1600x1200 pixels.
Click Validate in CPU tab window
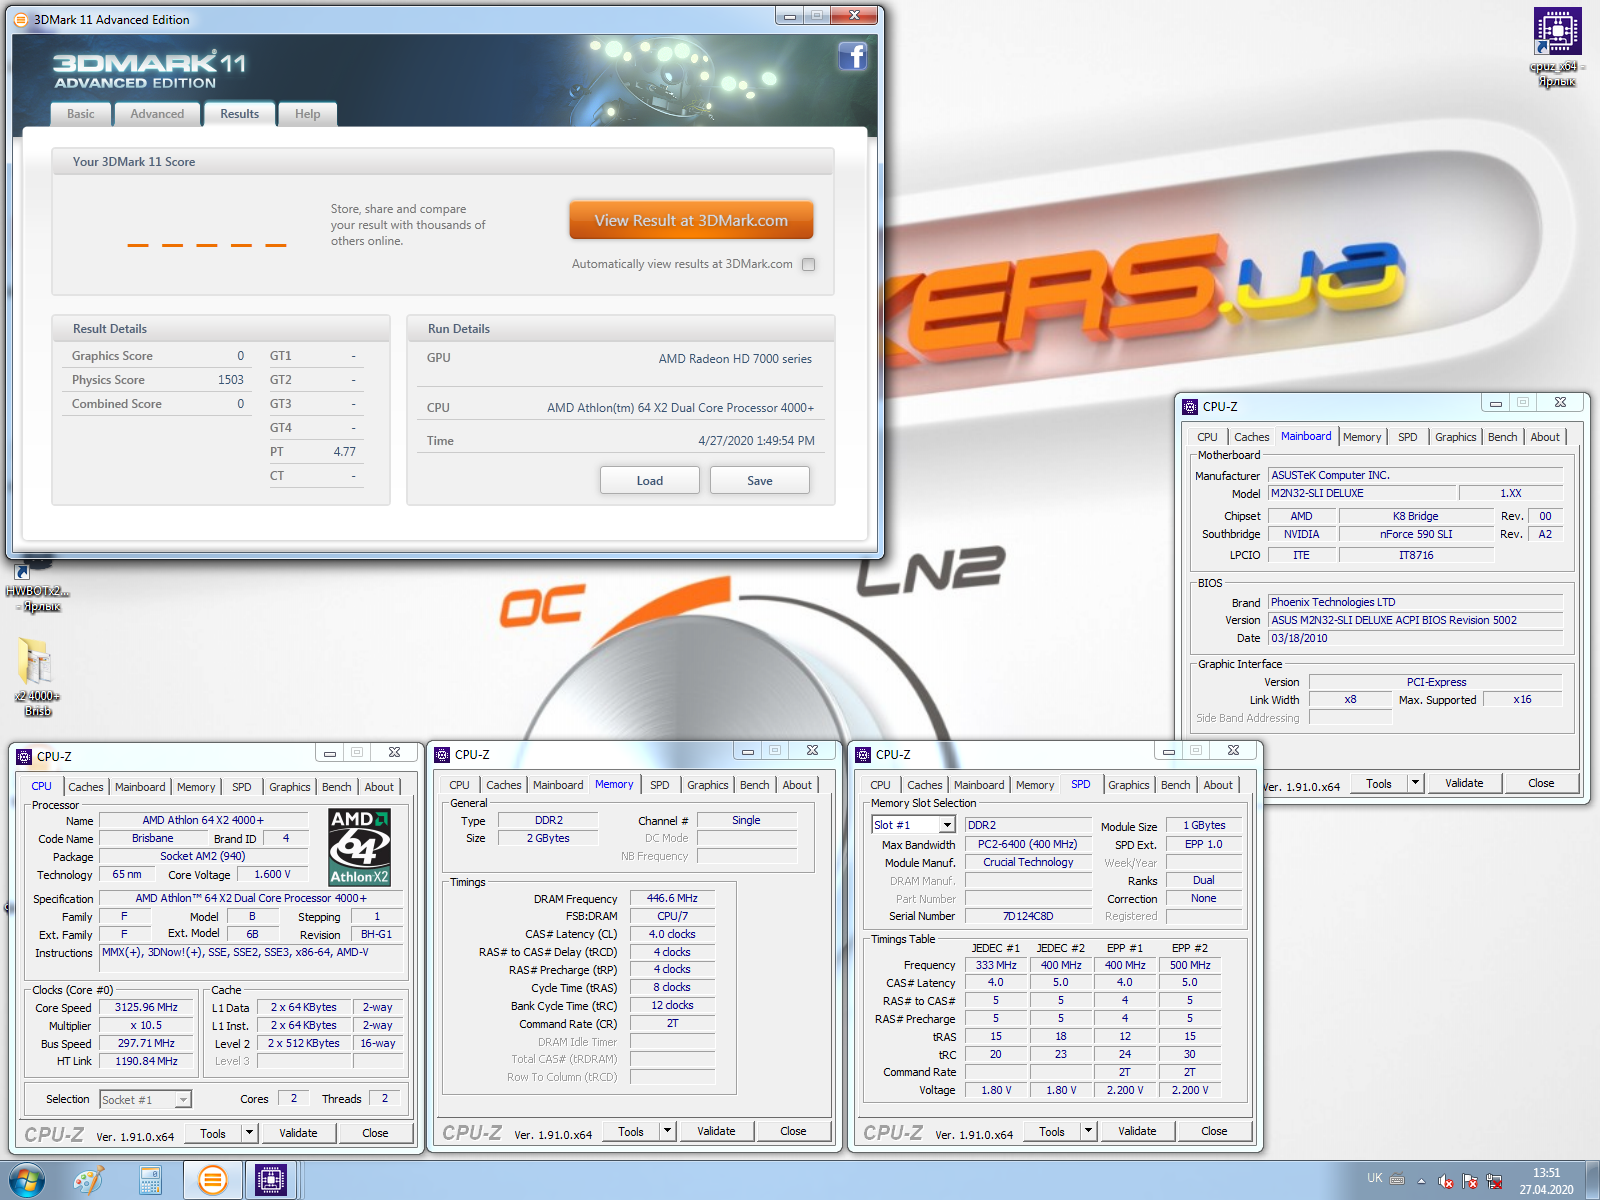(x=298, y=1133)
